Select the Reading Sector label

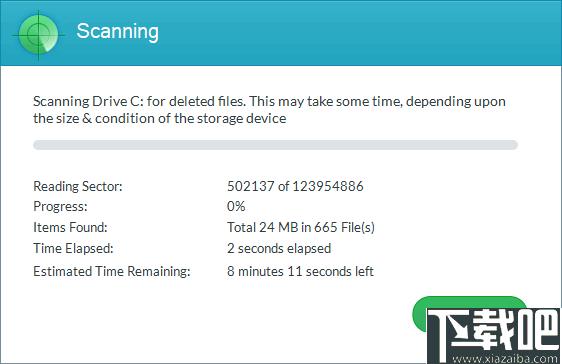pyautogui.click(x=78, y=186)
